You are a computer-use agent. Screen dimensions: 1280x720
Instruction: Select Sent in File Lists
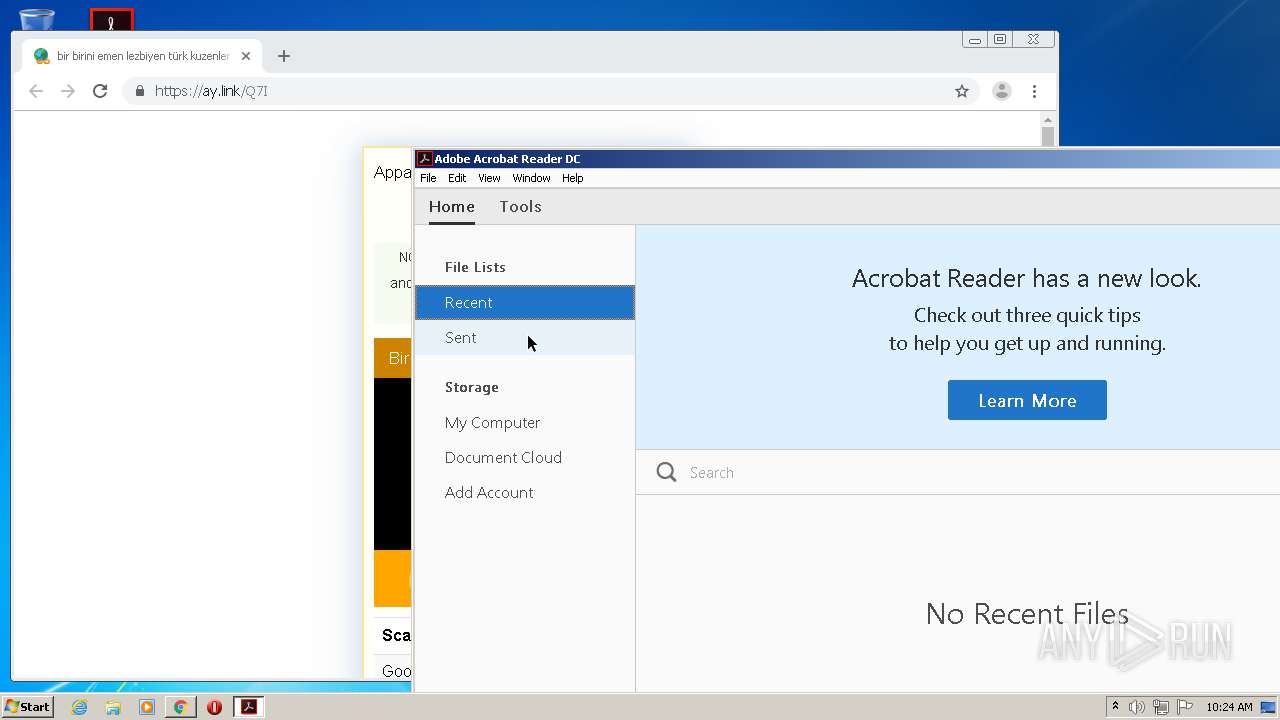(525, 337)
